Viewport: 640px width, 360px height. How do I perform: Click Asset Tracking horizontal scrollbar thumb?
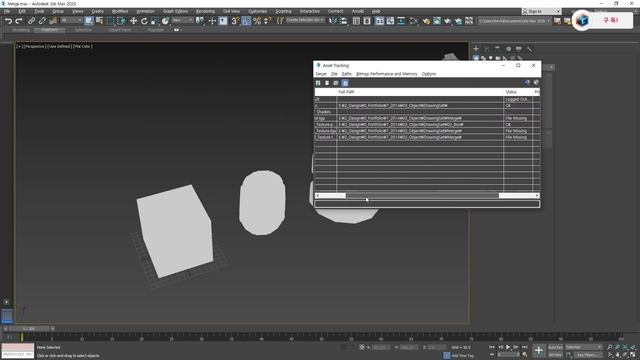point(422,196)
